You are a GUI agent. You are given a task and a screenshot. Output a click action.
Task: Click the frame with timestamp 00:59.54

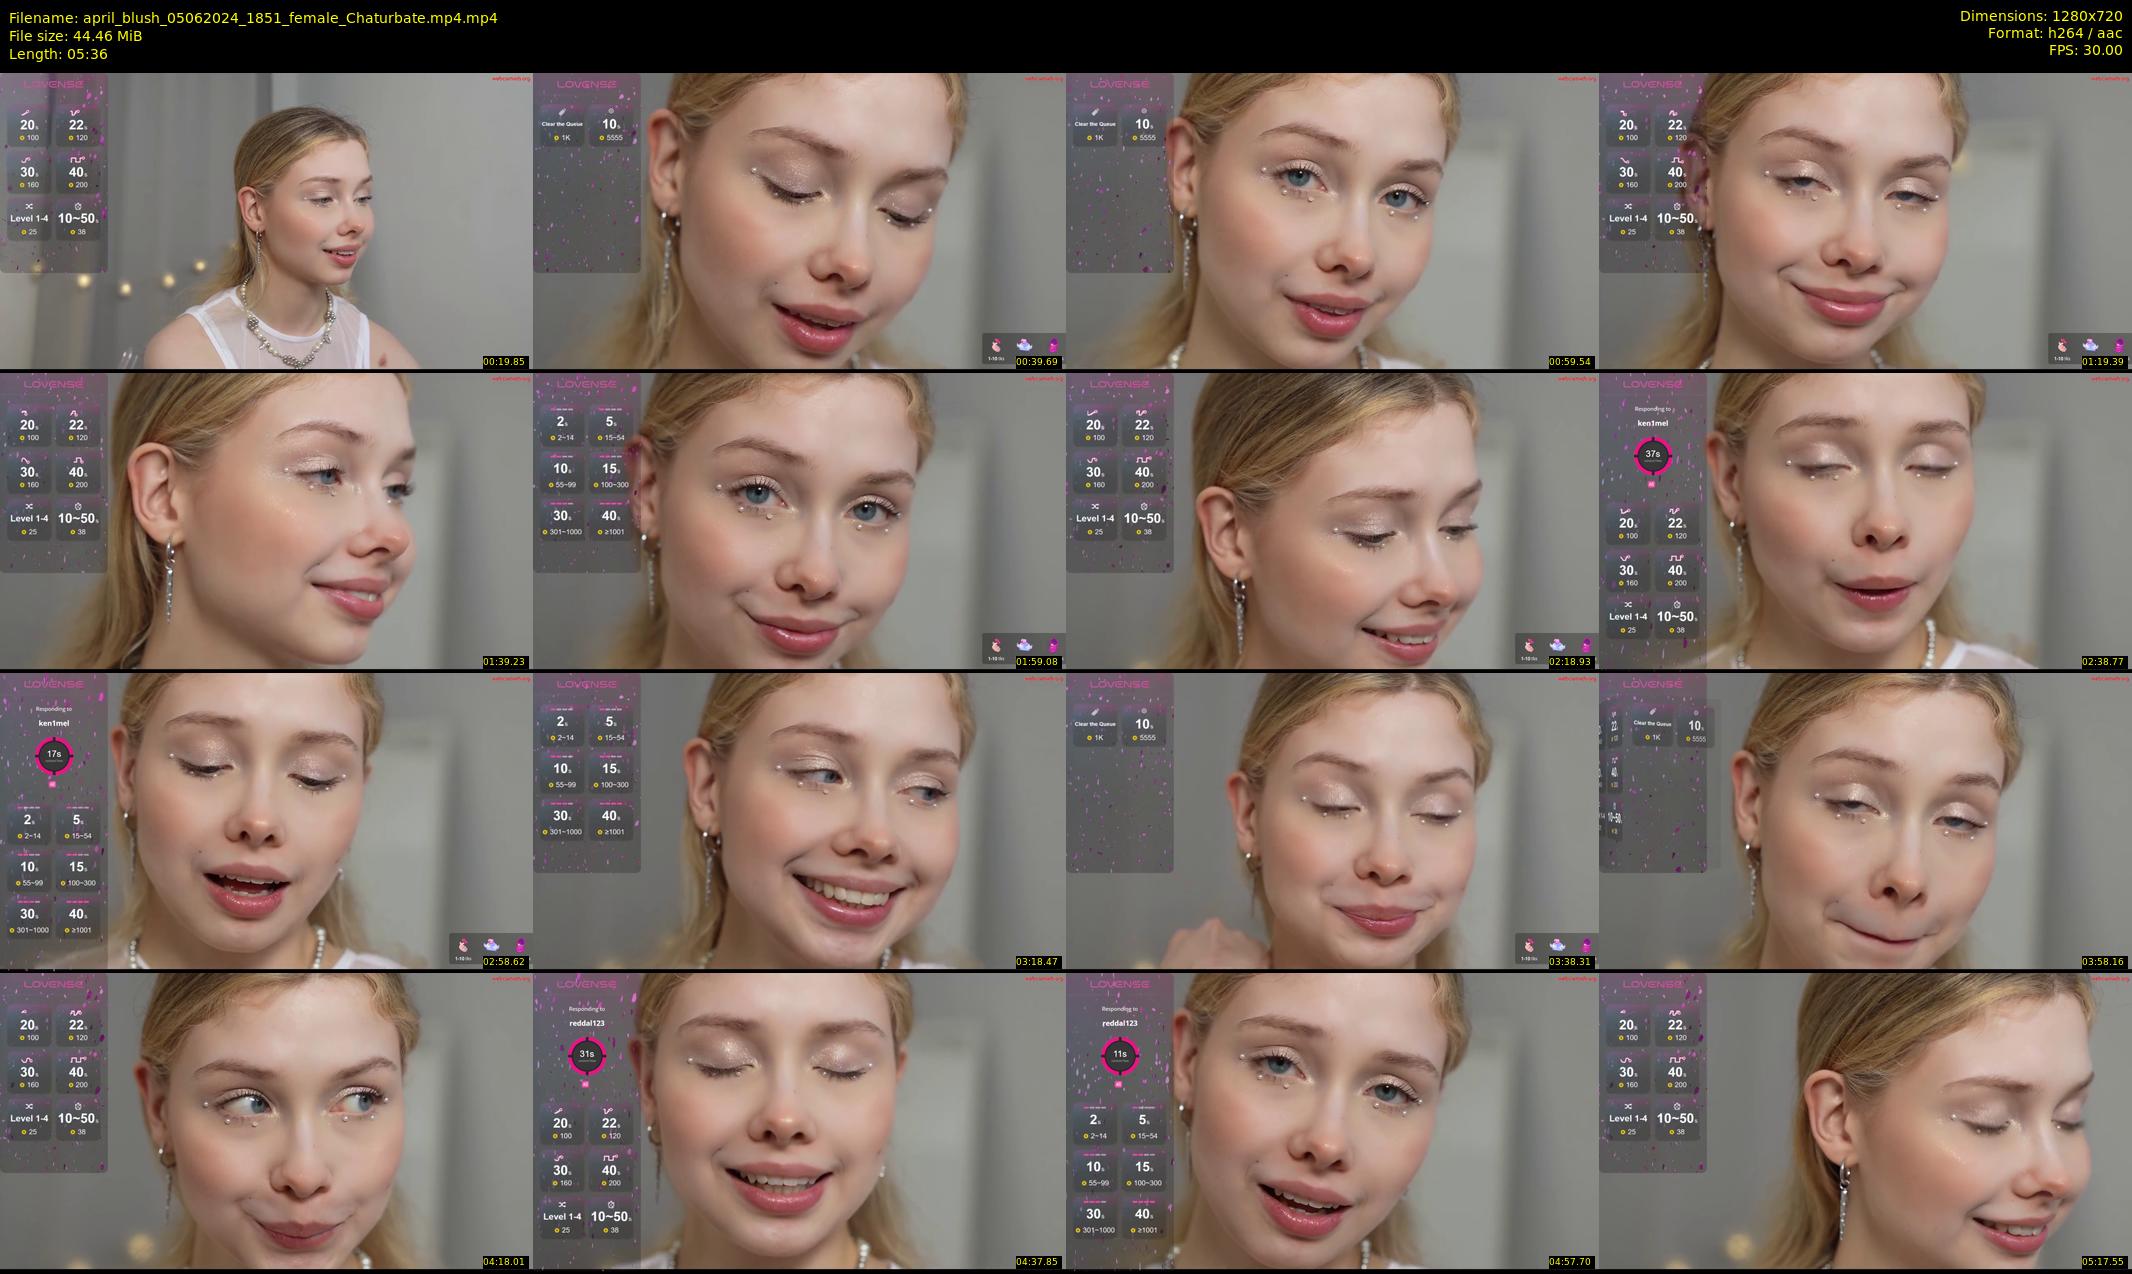pos(1332,221)
